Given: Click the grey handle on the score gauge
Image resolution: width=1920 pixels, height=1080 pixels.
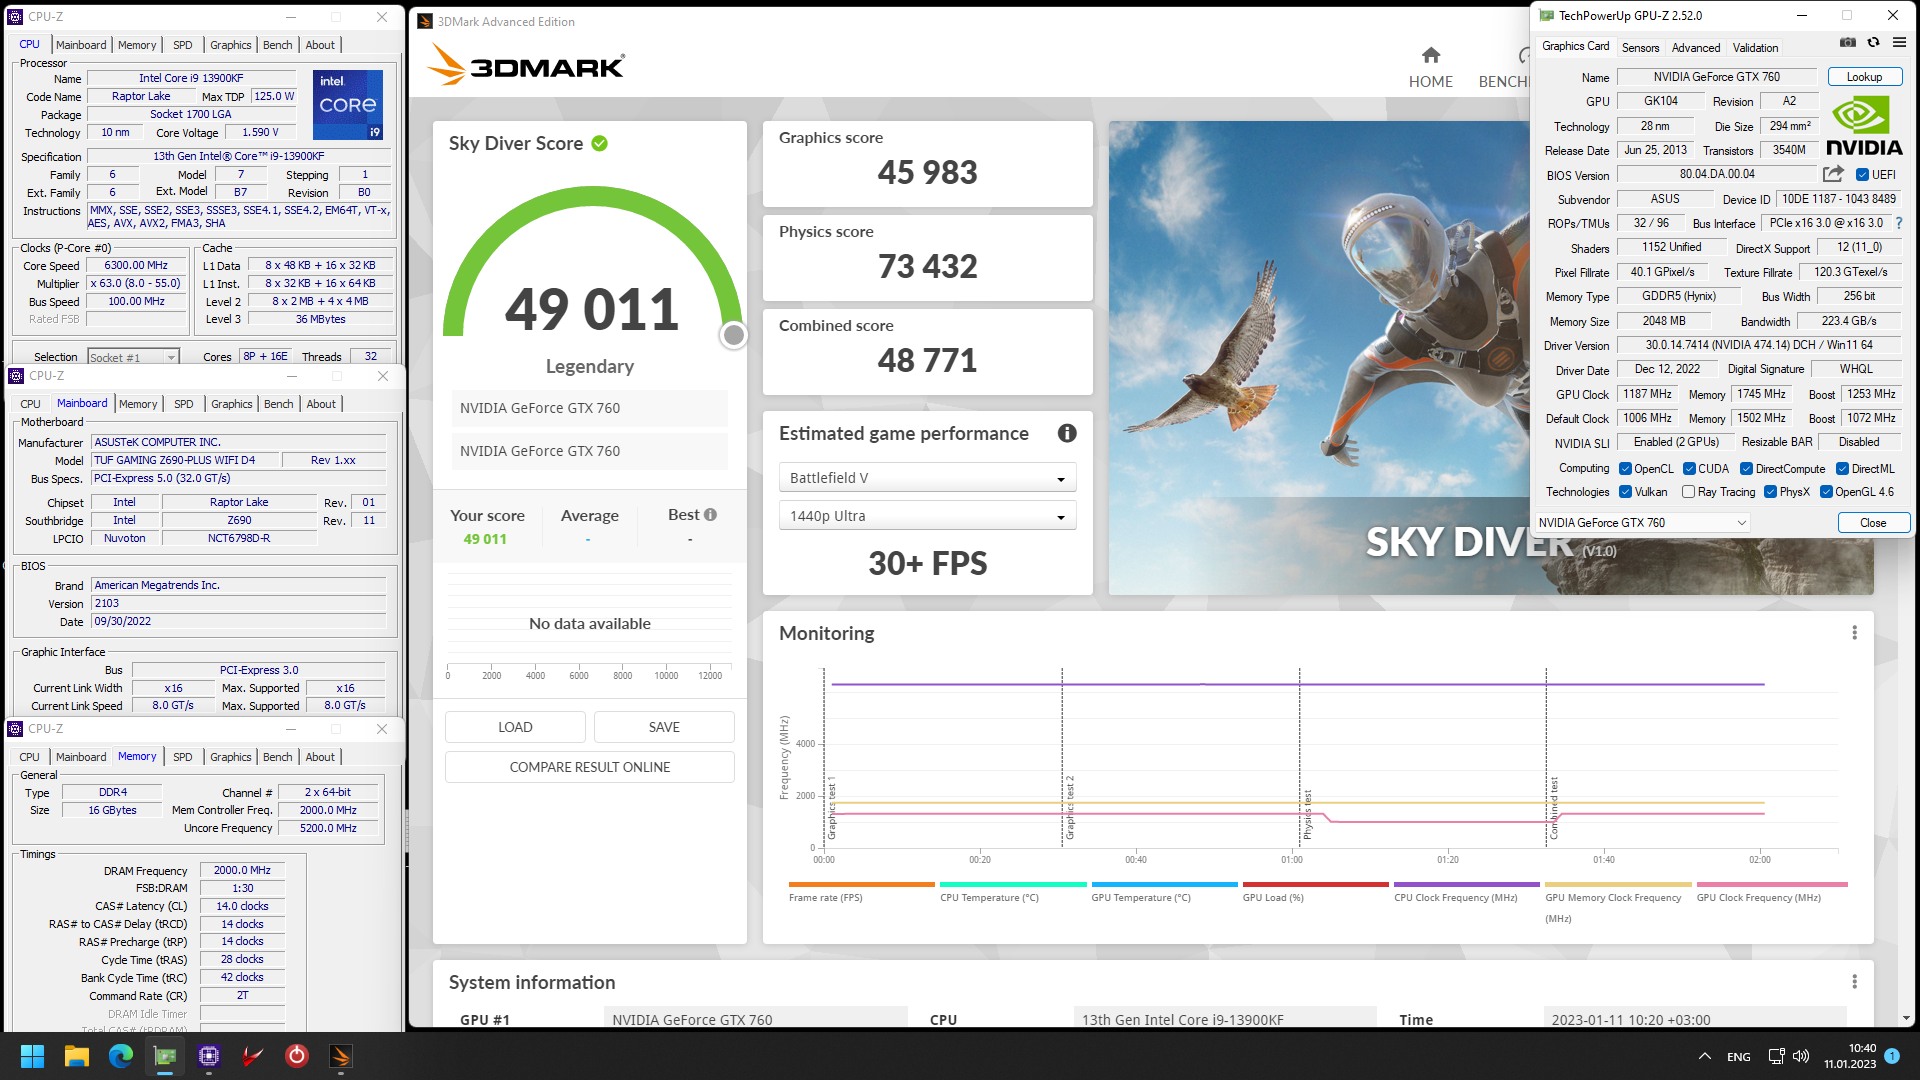Looking at the screenshot, I should coord(734,335).
